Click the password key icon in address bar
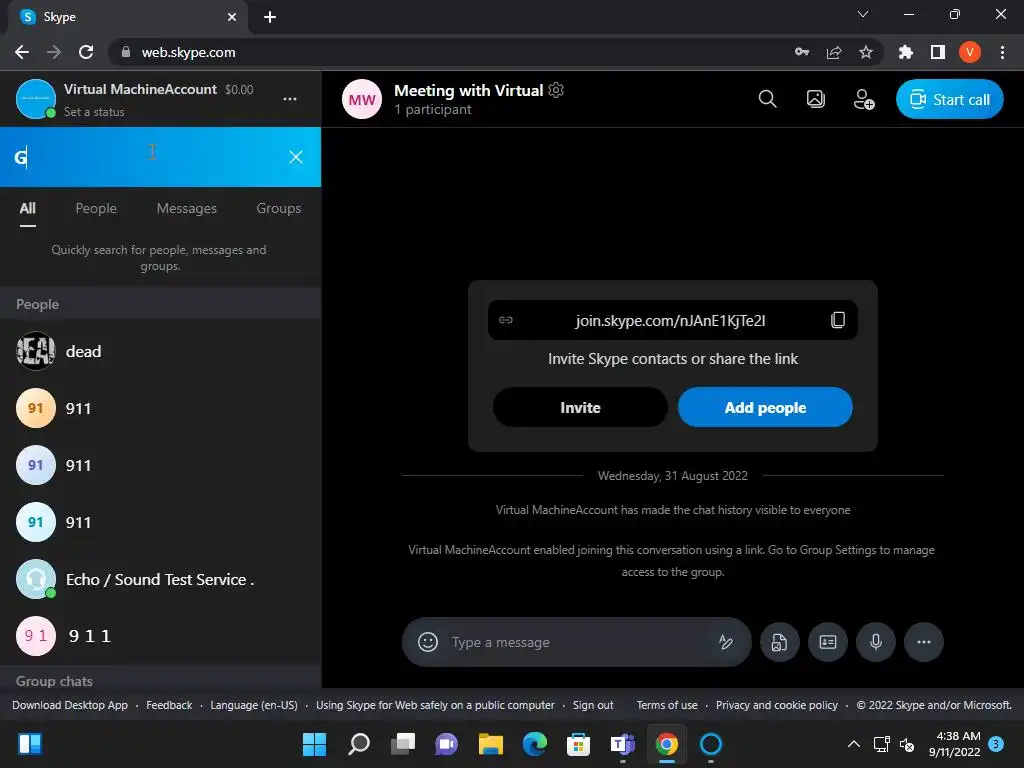 pos(802,52)
